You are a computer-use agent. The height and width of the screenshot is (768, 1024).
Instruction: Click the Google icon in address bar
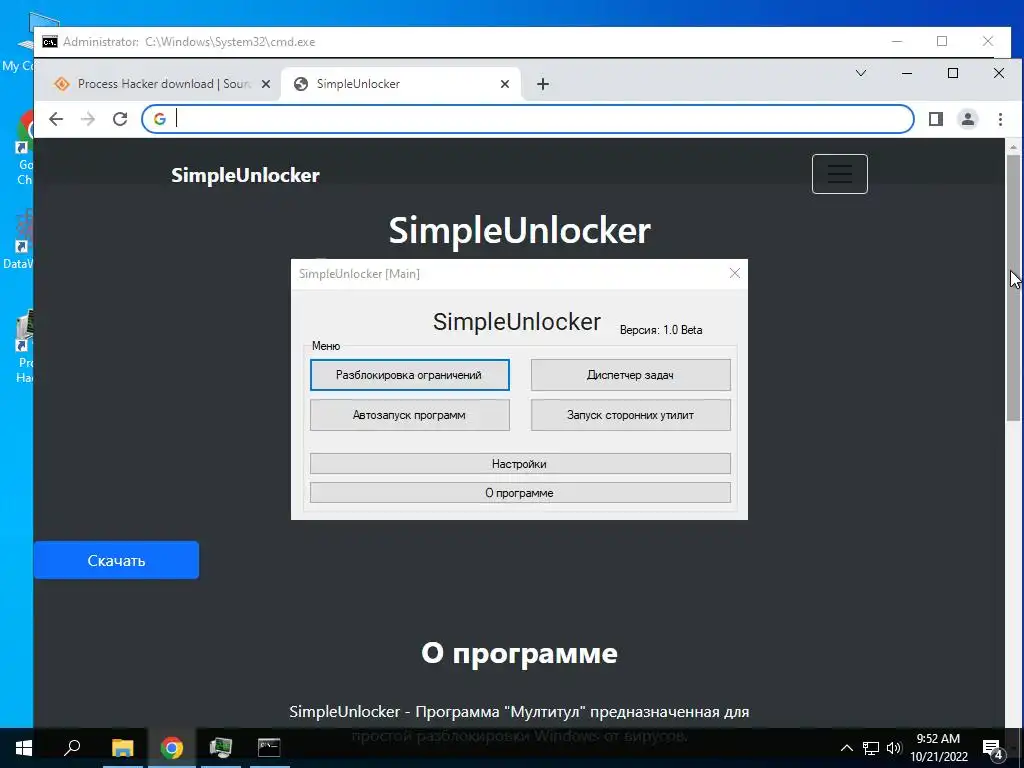tap(159, 119)
